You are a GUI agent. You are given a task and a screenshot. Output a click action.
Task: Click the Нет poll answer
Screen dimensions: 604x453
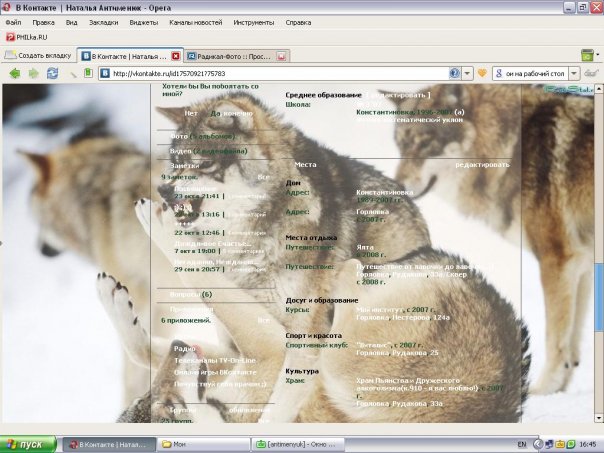point(190,113)
